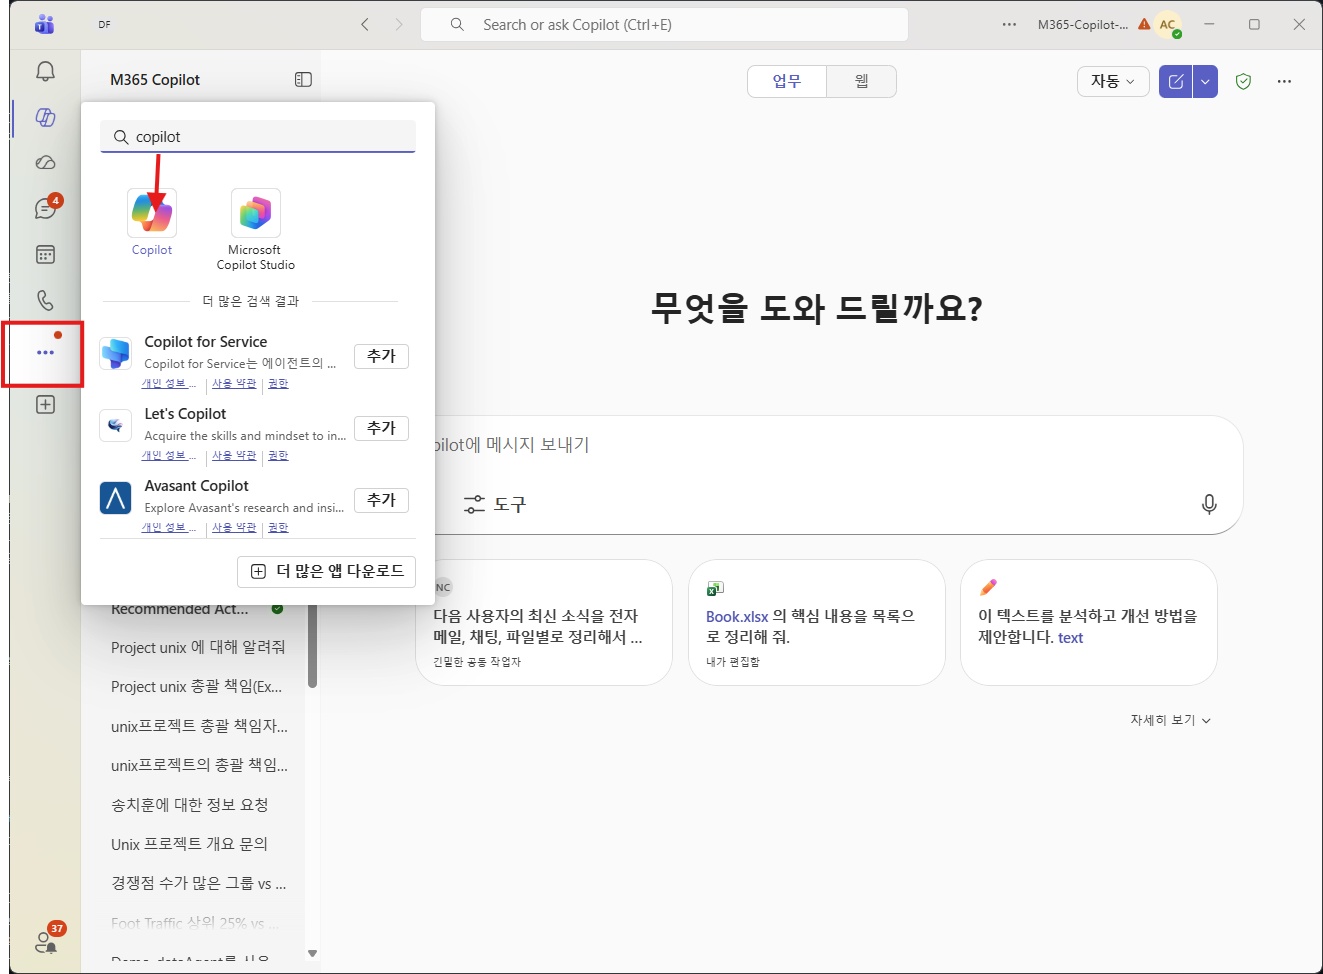Click the microphone icon in message box
1323x974 pixels.
pos(1209,504)
